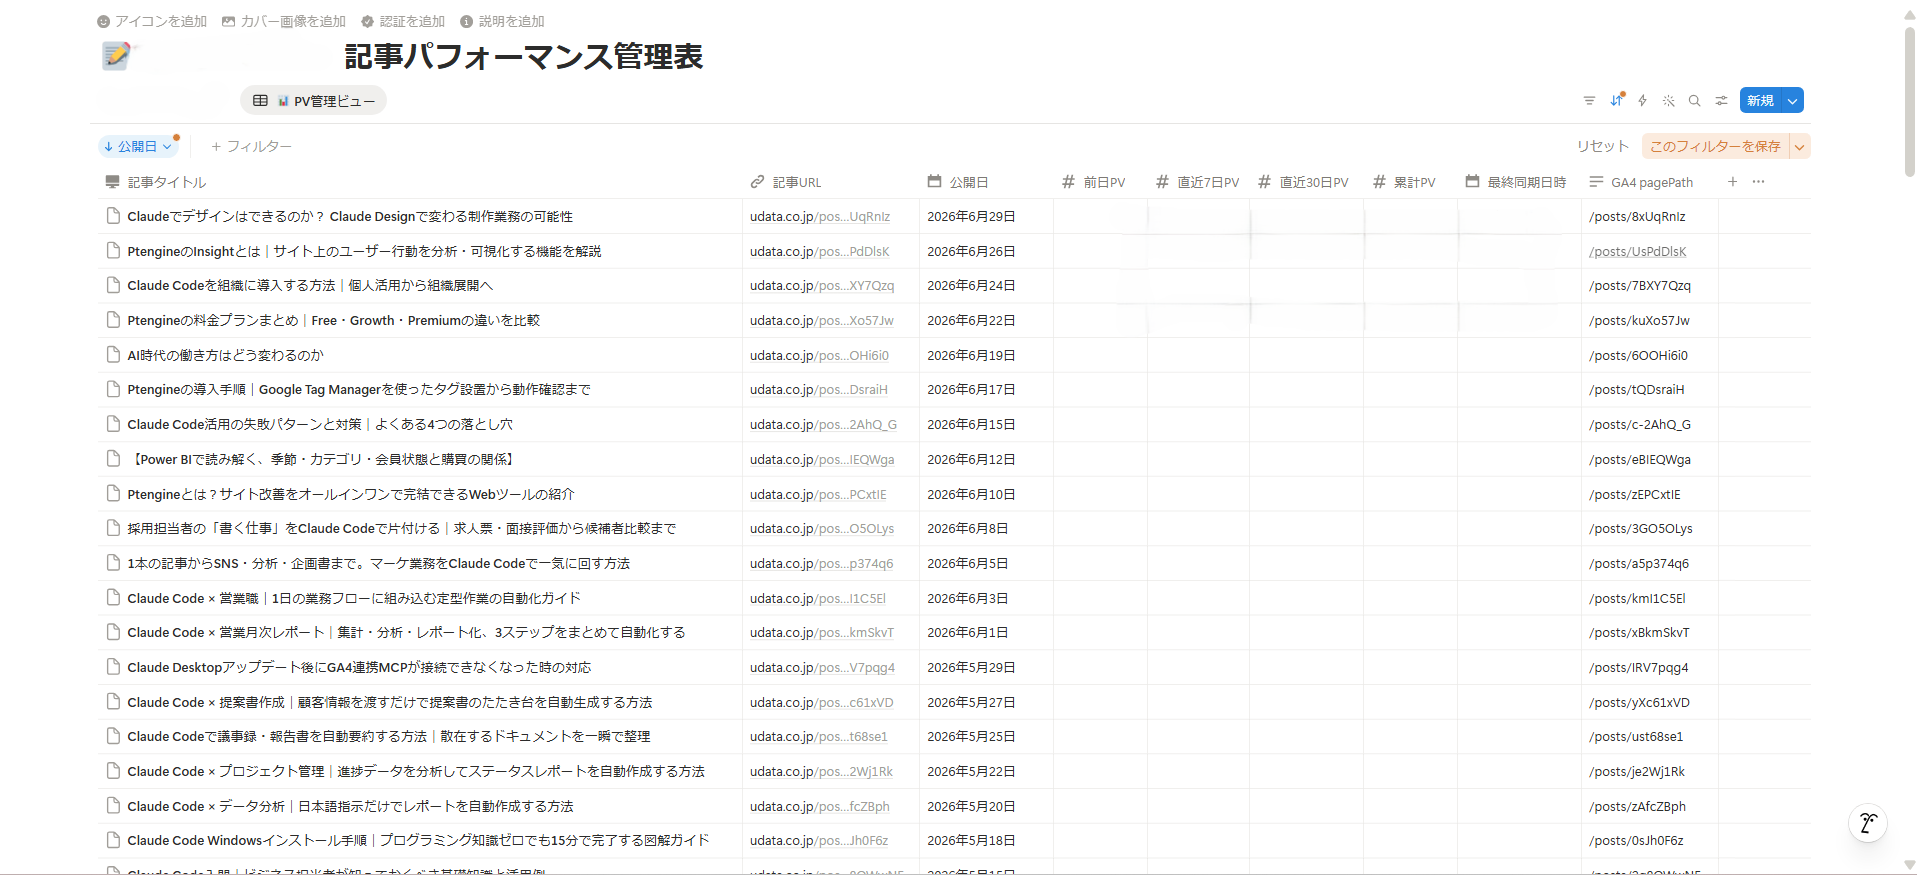Open the URL ending in JhOF6z
1917x875 pixels.
point(819,840)
